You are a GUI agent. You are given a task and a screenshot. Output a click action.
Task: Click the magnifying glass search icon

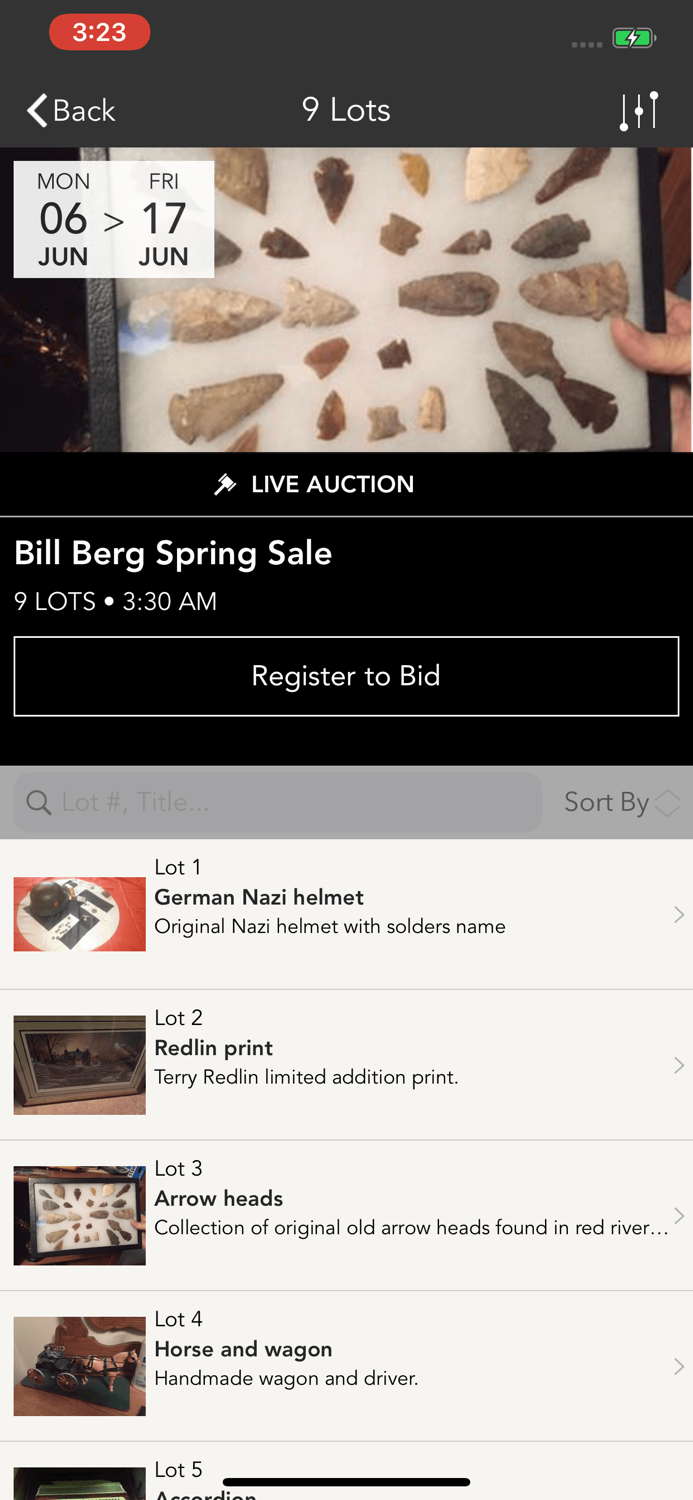point(38,802)
